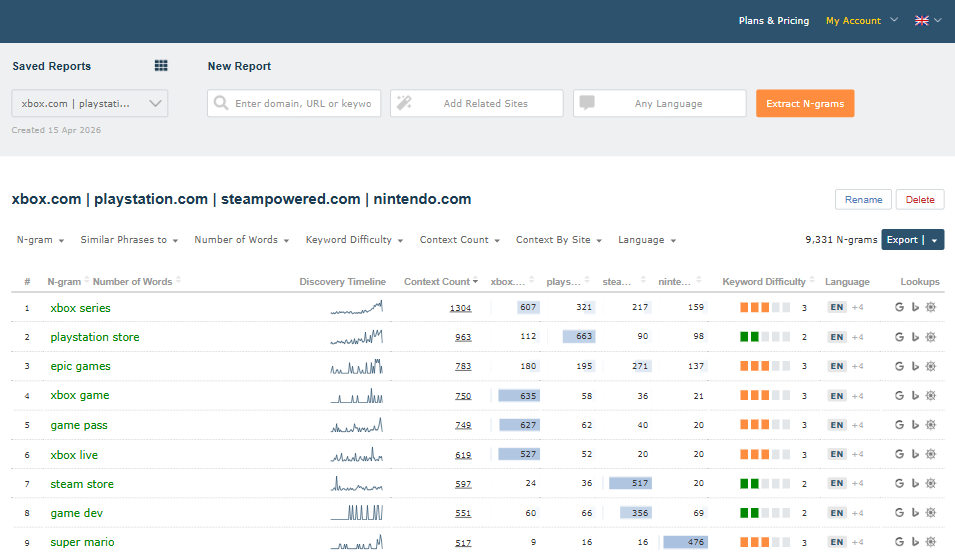Open the Similar Phrases to filter
The width and height of the screenshot is (955, 555).
[x=129, y=240]
